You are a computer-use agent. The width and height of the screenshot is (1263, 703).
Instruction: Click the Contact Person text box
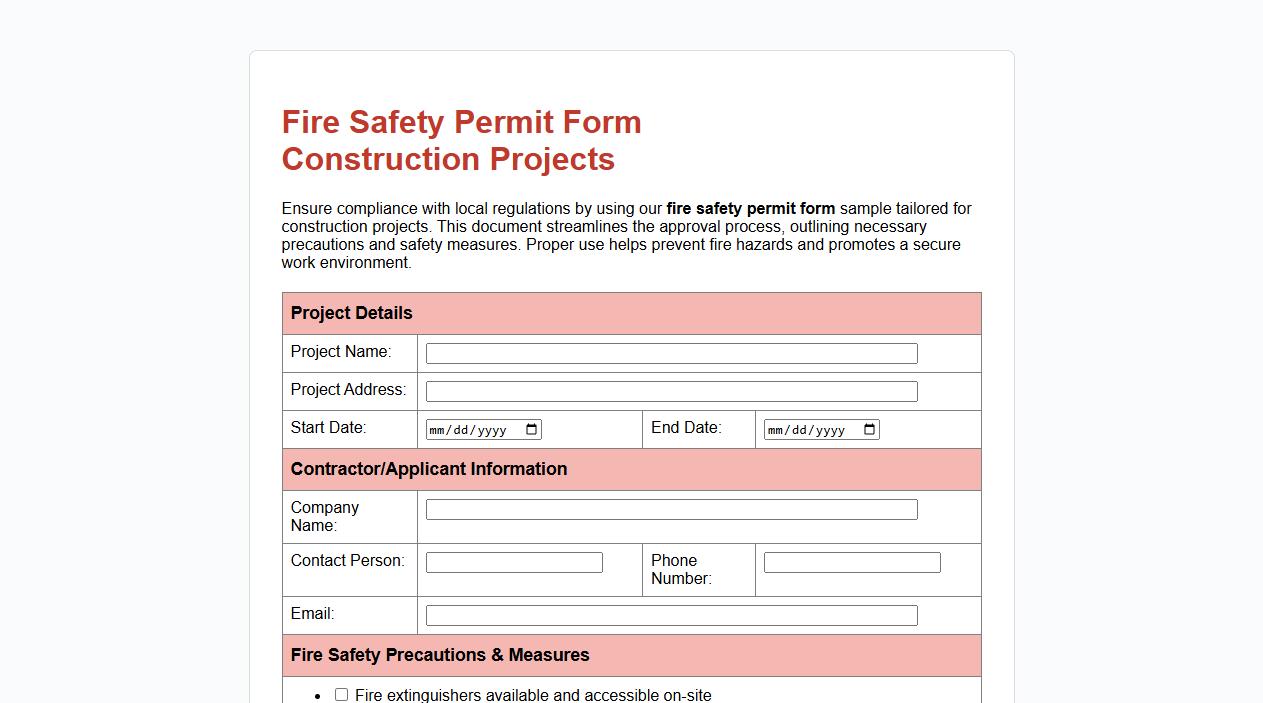pos(513,562)
